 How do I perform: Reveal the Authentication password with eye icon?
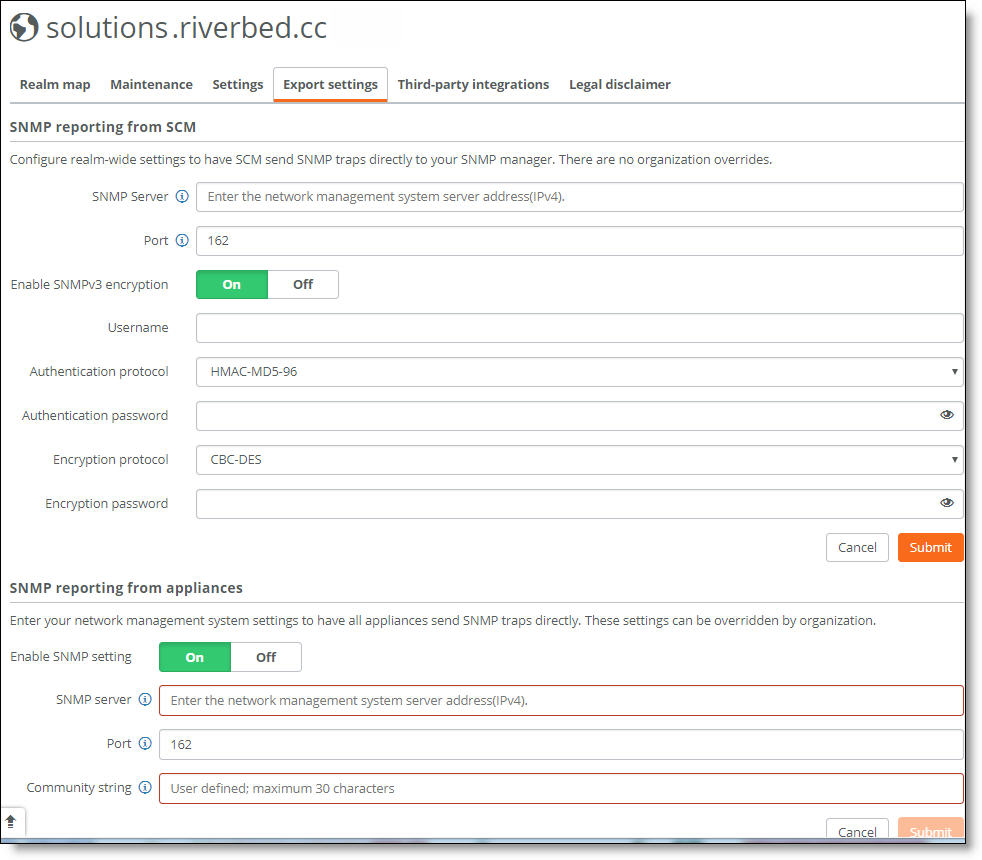coord(946,415)
